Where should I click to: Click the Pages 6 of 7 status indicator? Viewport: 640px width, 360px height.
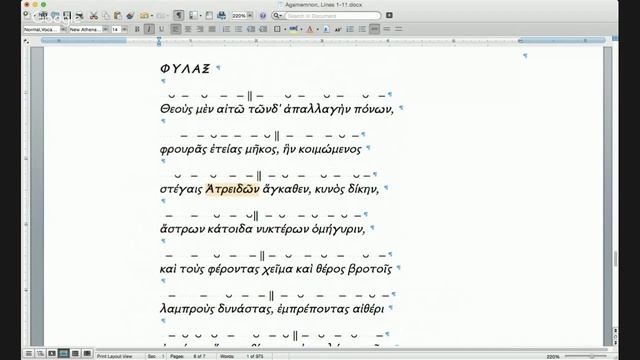coord(188,356)
